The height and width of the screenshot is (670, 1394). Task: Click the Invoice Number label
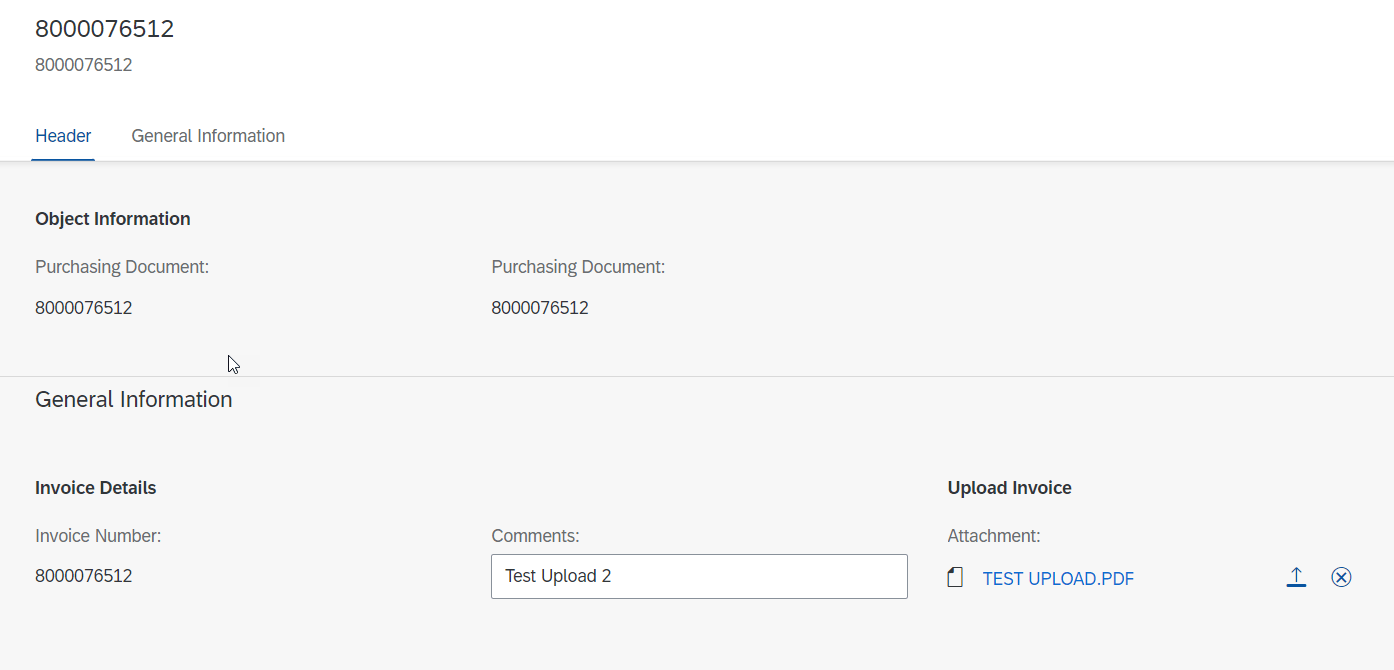pos(97,535)
